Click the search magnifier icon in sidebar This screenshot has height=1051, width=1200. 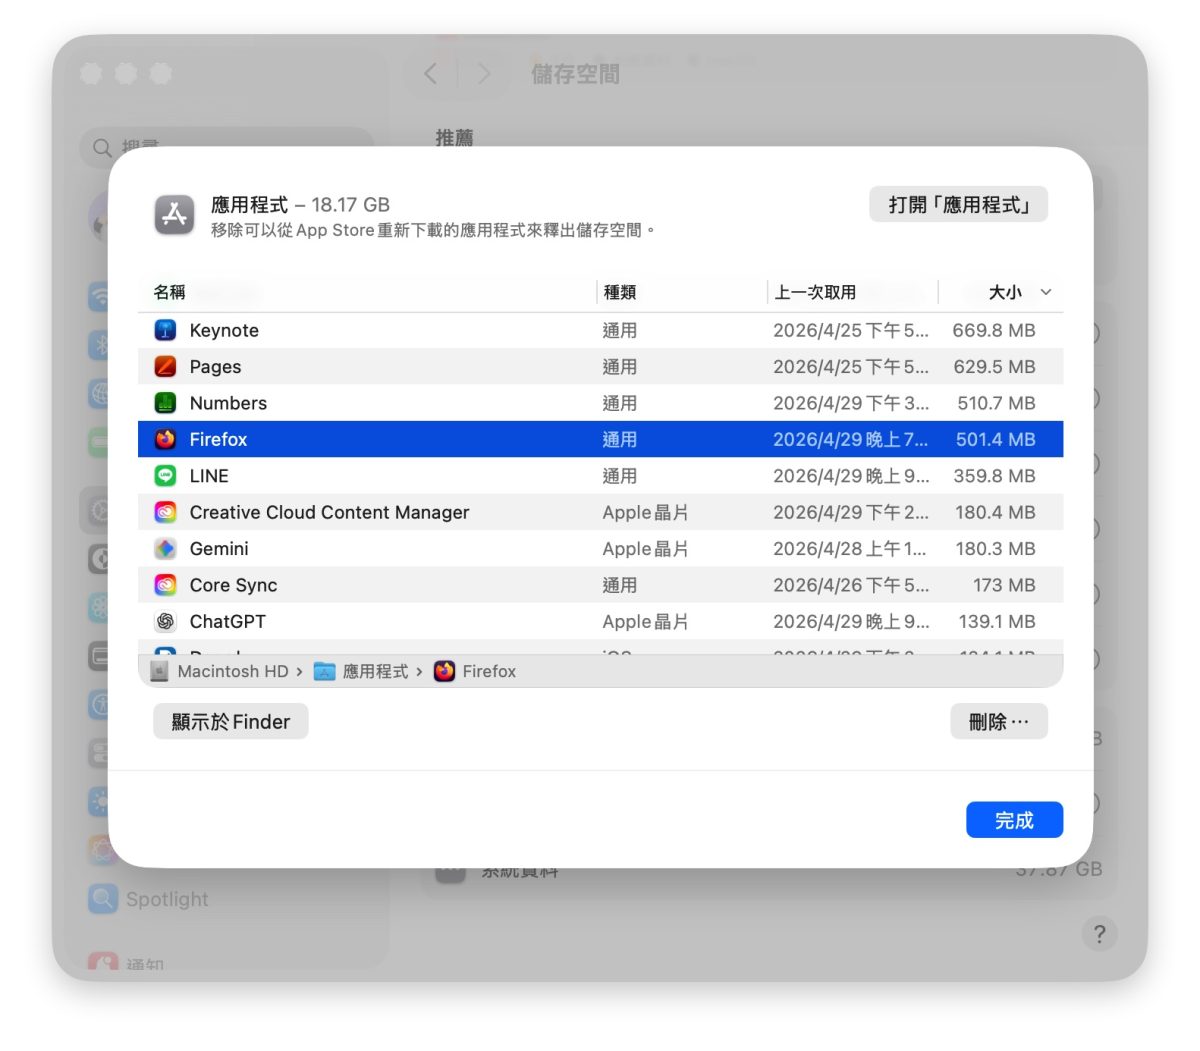coord(102,148)
